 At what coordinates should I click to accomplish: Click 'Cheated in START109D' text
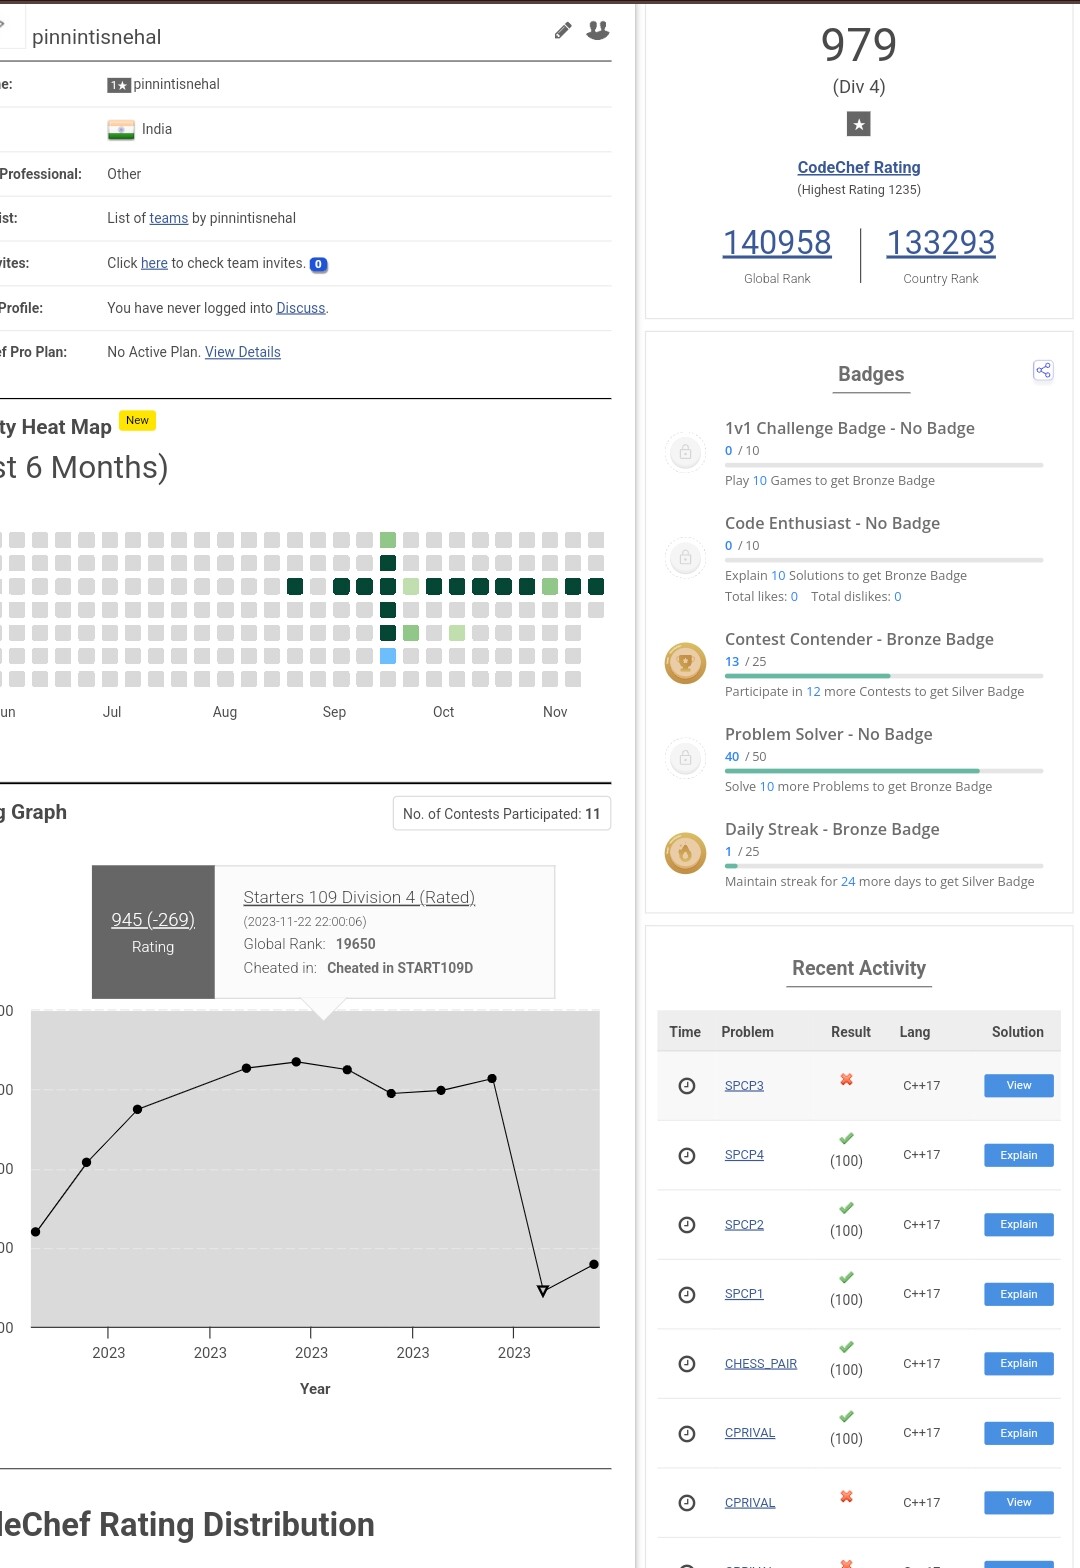pos(400,968)
